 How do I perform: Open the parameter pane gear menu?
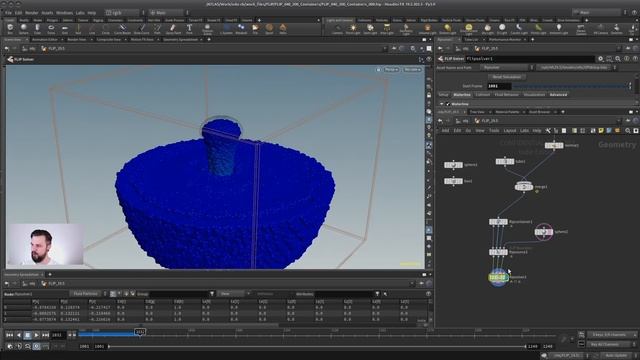coord(600,59)
